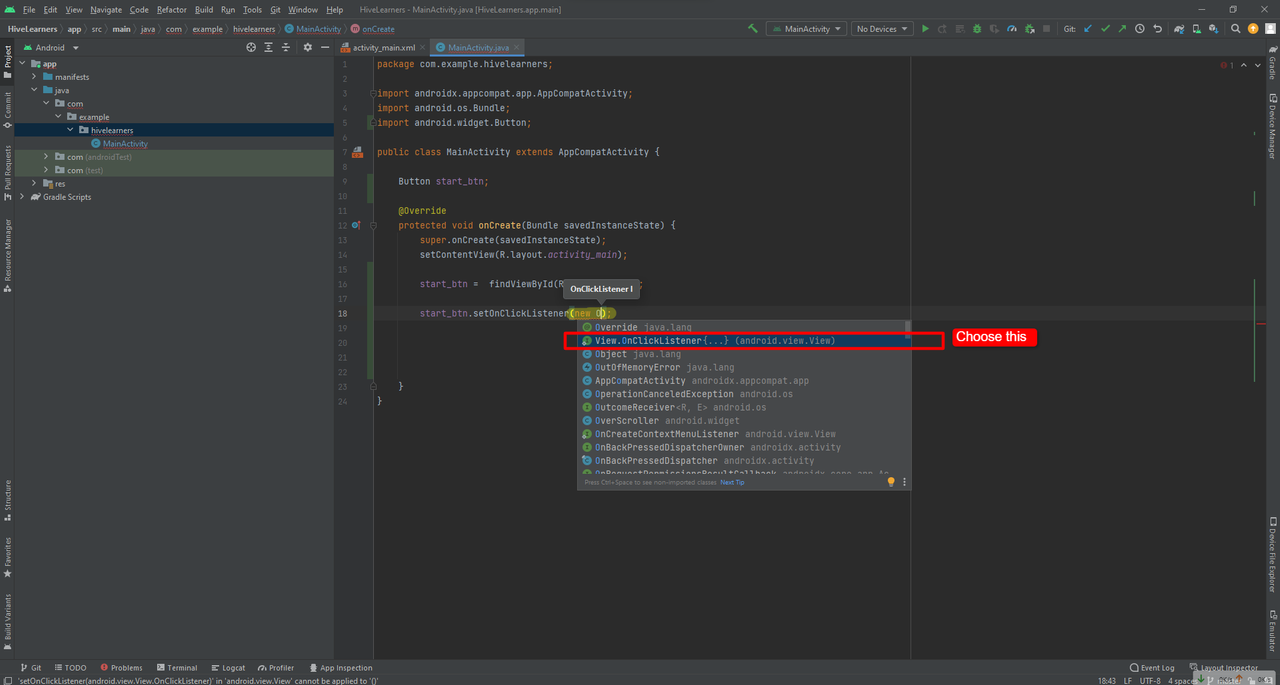Viewport: 1280px width, 685px height.
Task: Click the lightbulb icon in completion popup
Action: pos(891,482)
